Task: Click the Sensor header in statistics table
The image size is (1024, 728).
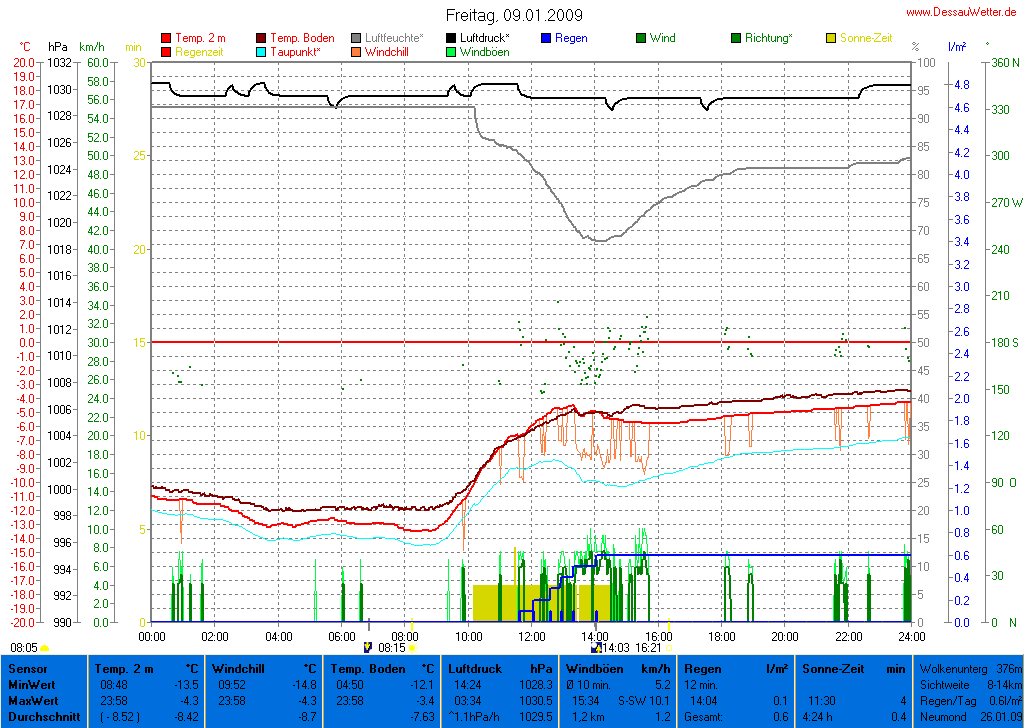Action: point(27,667)
